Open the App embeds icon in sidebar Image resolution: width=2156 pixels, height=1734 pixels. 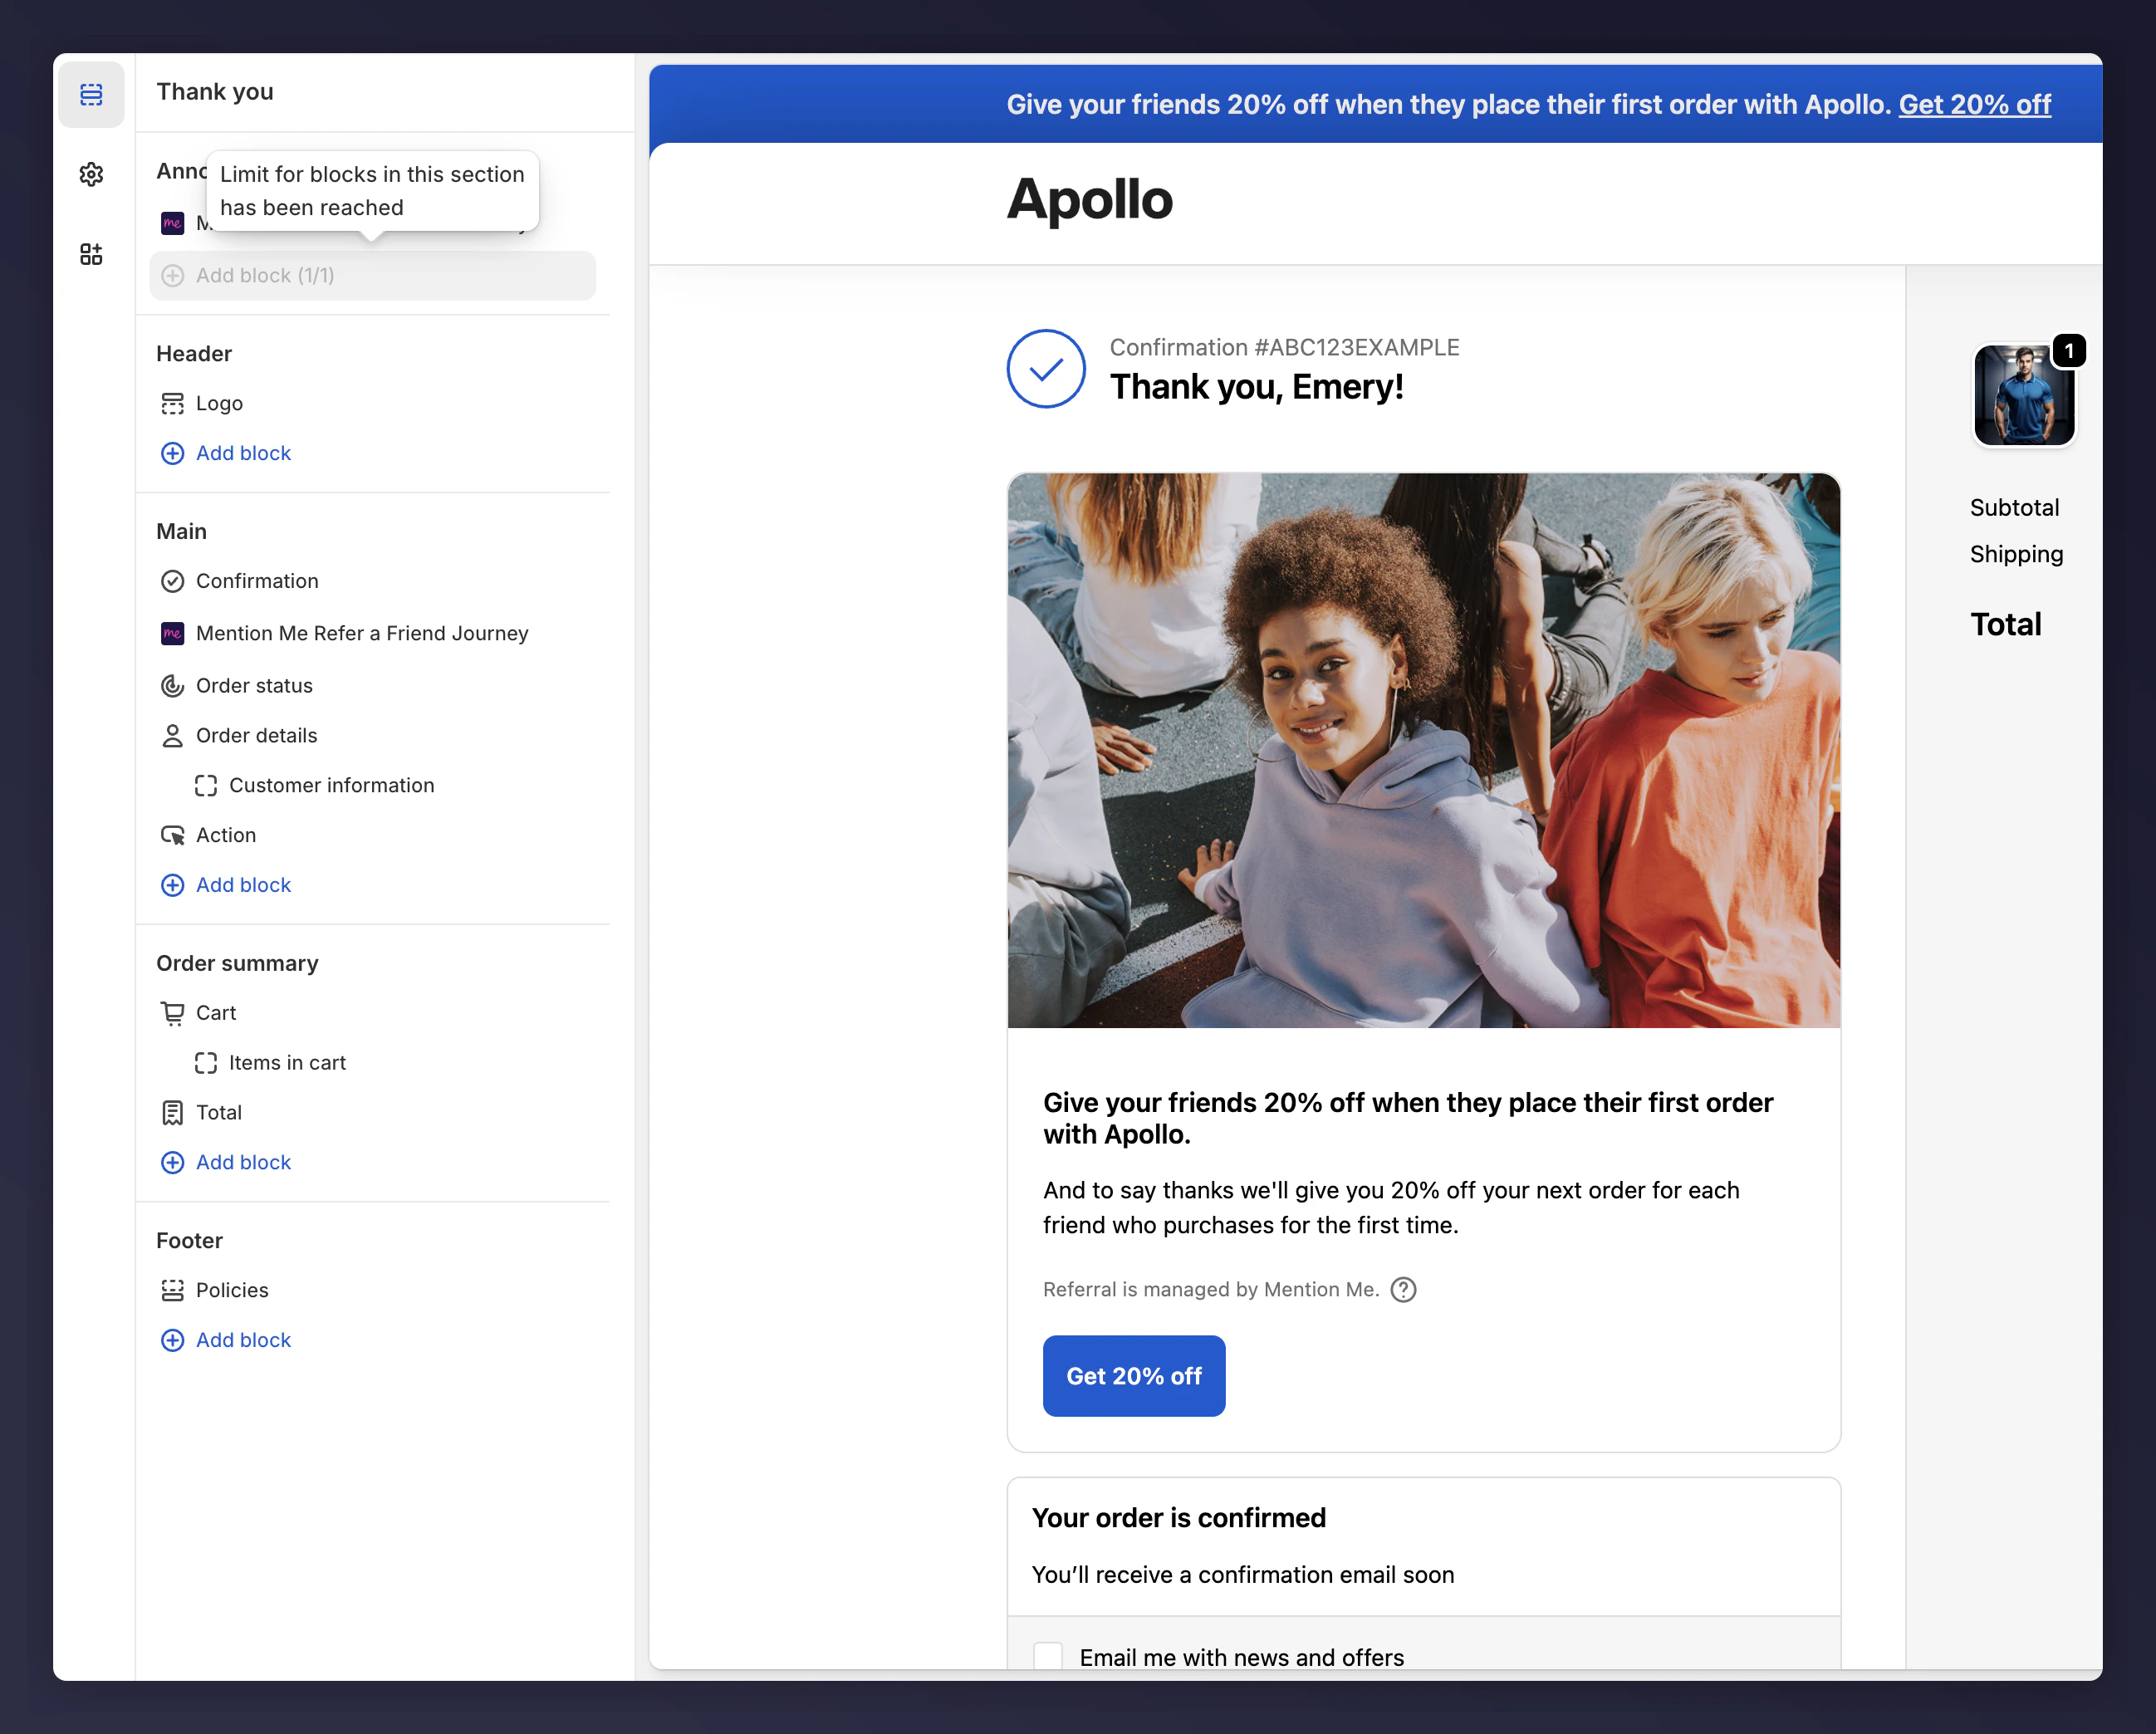pos(91,254)
